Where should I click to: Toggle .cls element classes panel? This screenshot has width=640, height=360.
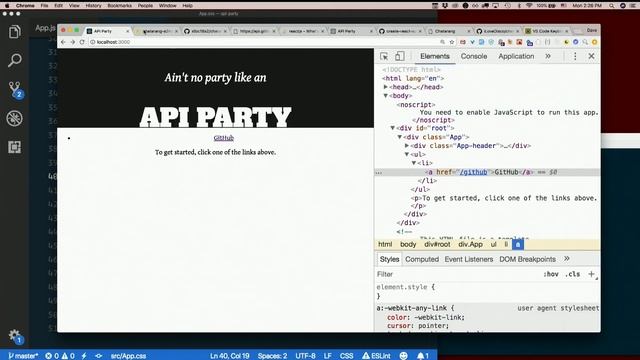coord(573,274)
